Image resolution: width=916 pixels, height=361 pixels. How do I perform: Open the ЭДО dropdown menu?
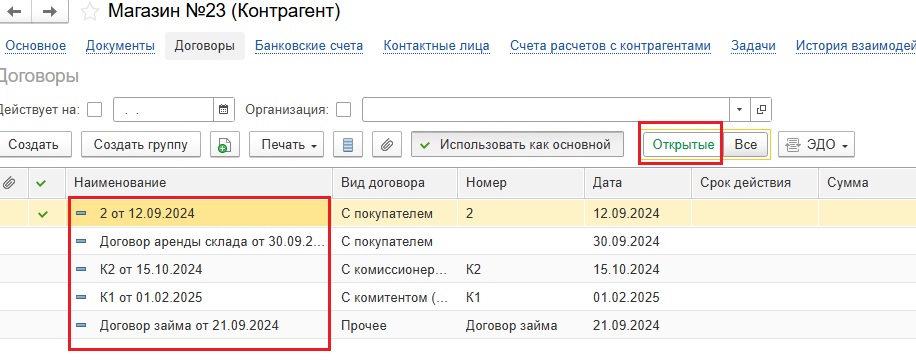(816, 145)
